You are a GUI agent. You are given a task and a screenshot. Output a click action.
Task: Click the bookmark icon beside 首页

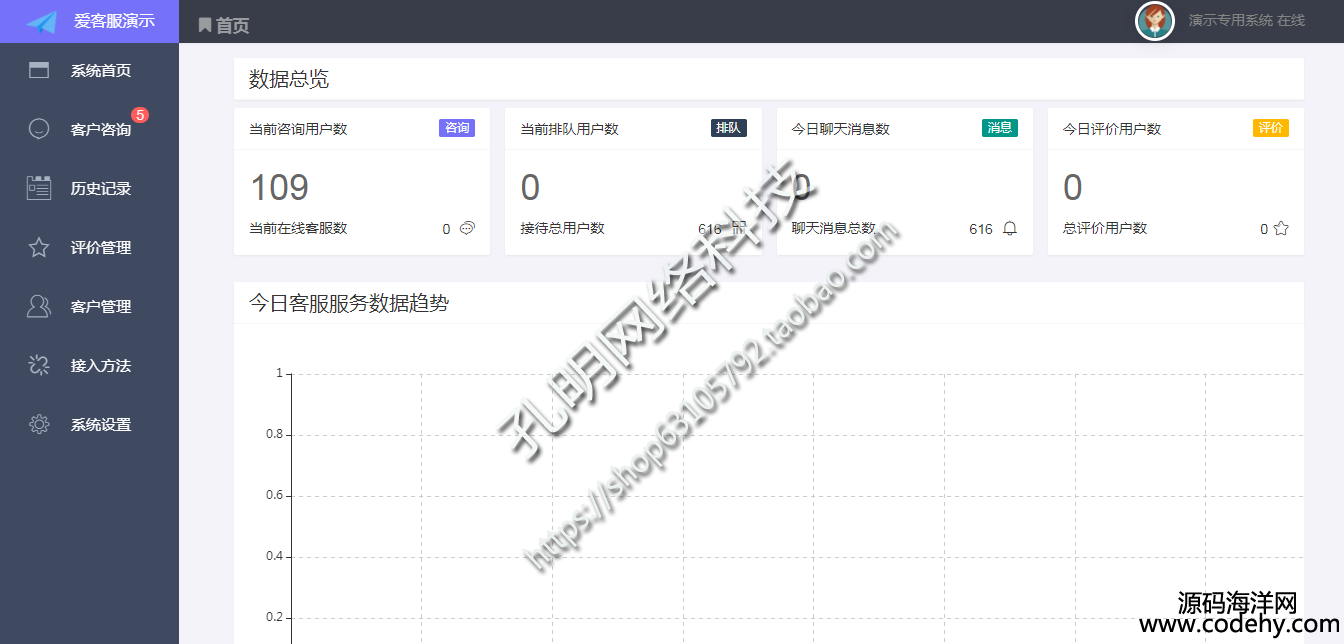205,25
